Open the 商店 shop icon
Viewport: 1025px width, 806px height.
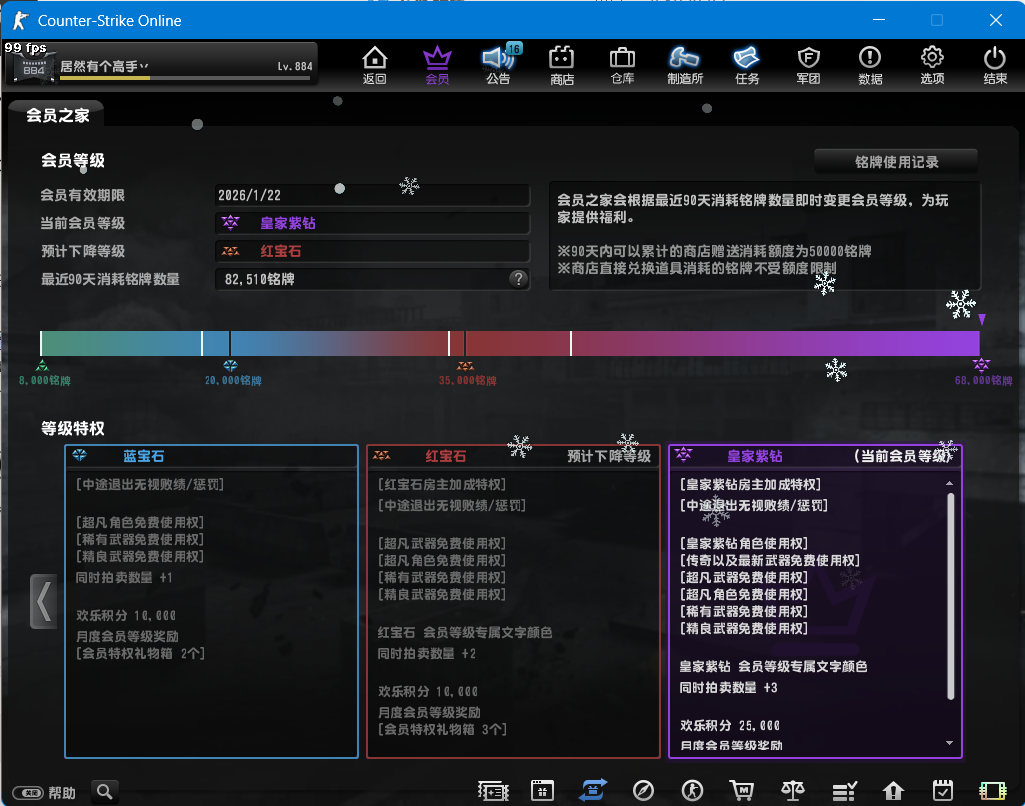[x=562, y=64]
